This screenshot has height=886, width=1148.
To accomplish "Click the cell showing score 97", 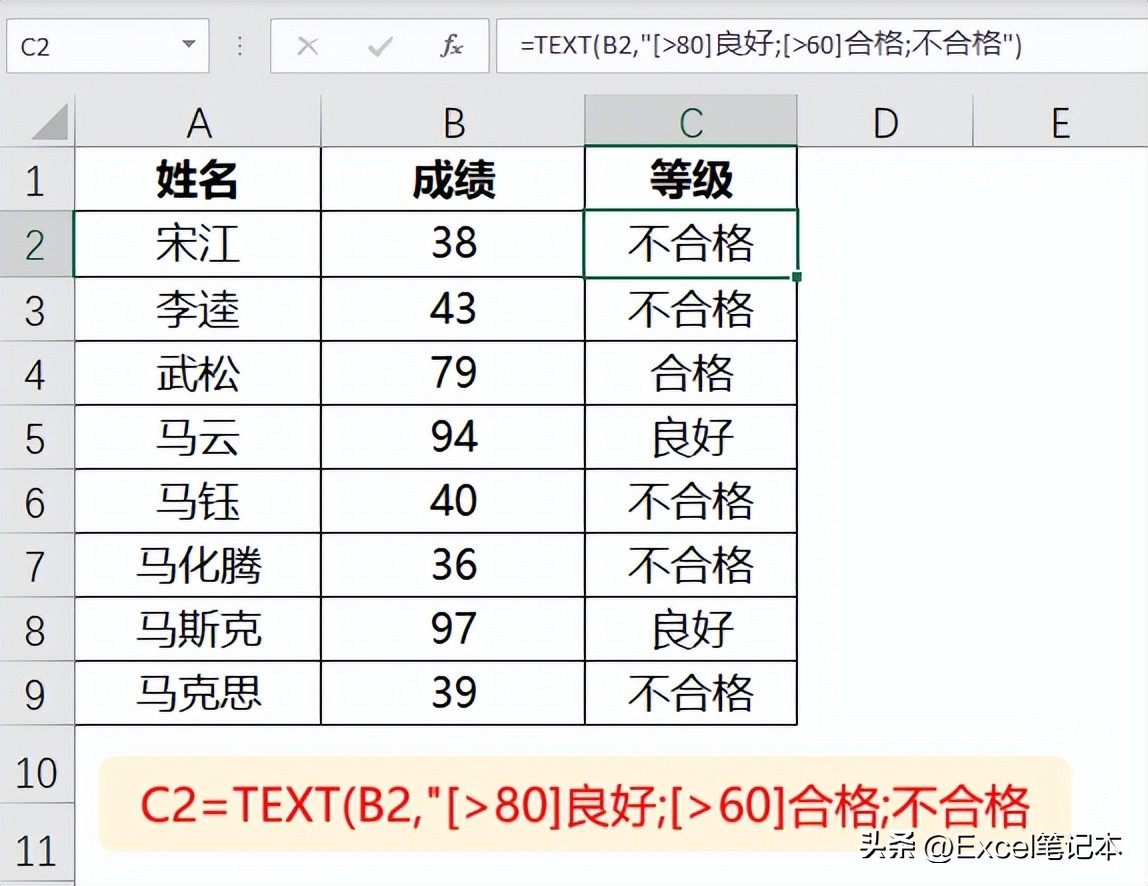I will 452,629.
